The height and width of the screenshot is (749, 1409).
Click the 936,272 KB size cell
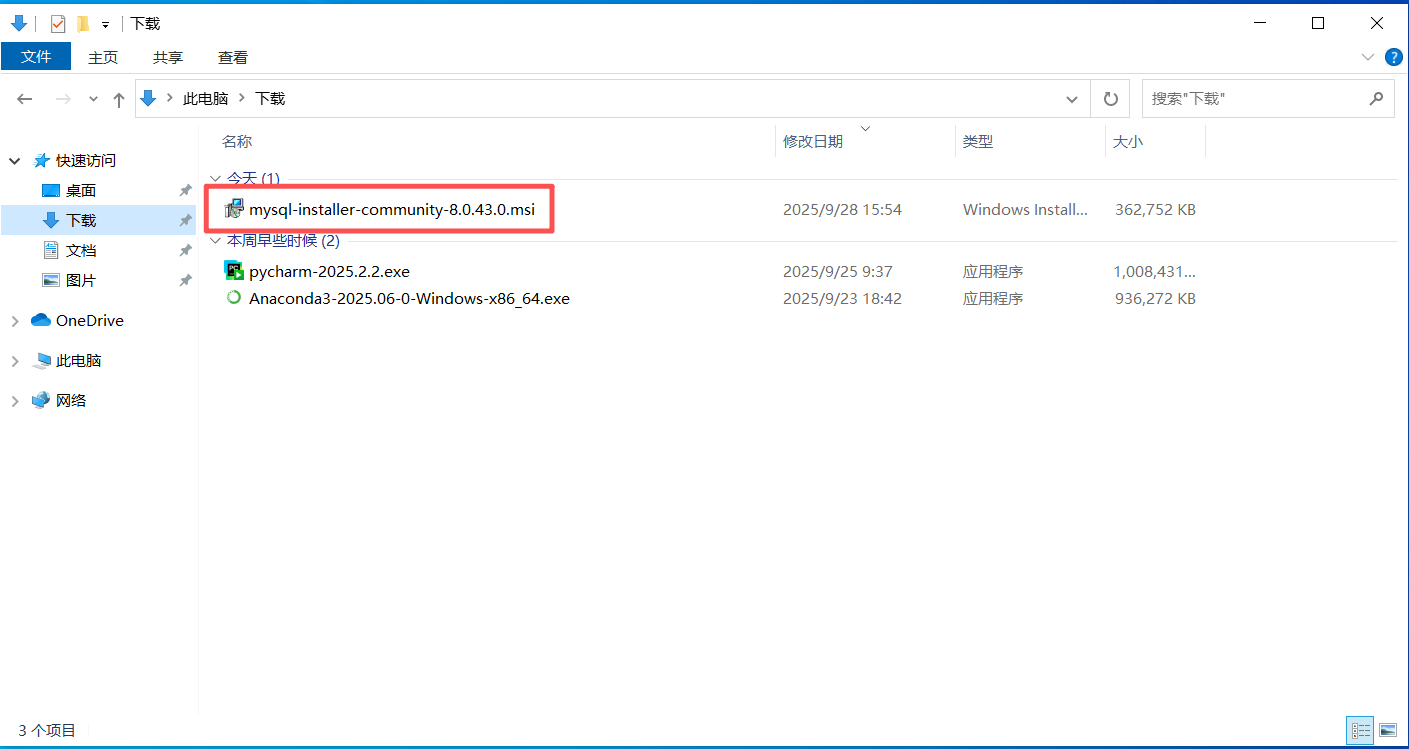pos(1155,298)
